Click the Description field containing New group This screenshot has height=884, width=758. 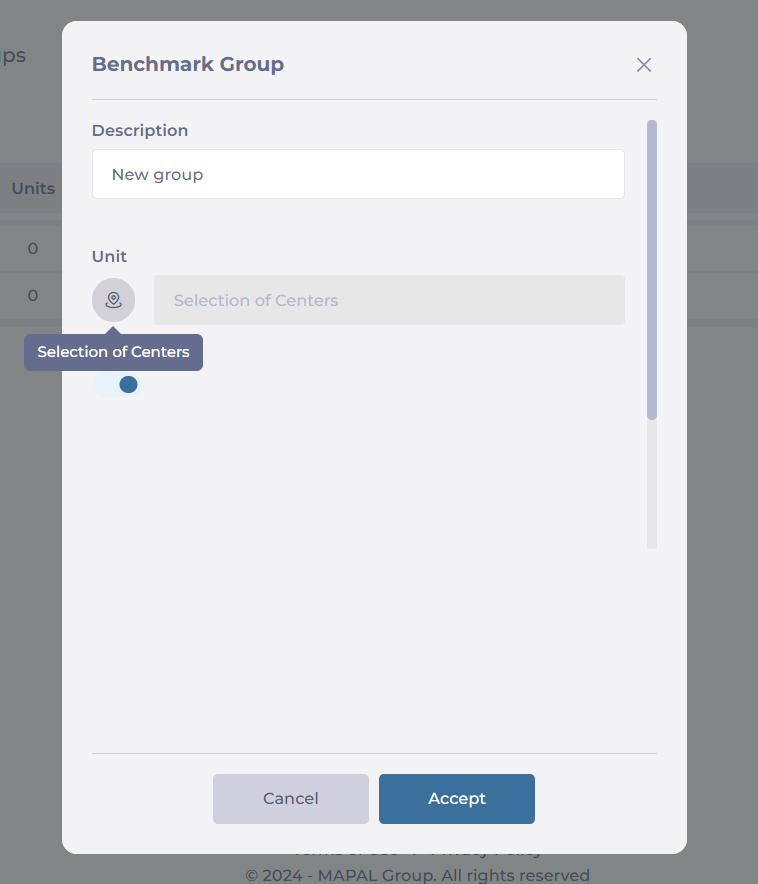pyautogui.click(x=358, y=174)
